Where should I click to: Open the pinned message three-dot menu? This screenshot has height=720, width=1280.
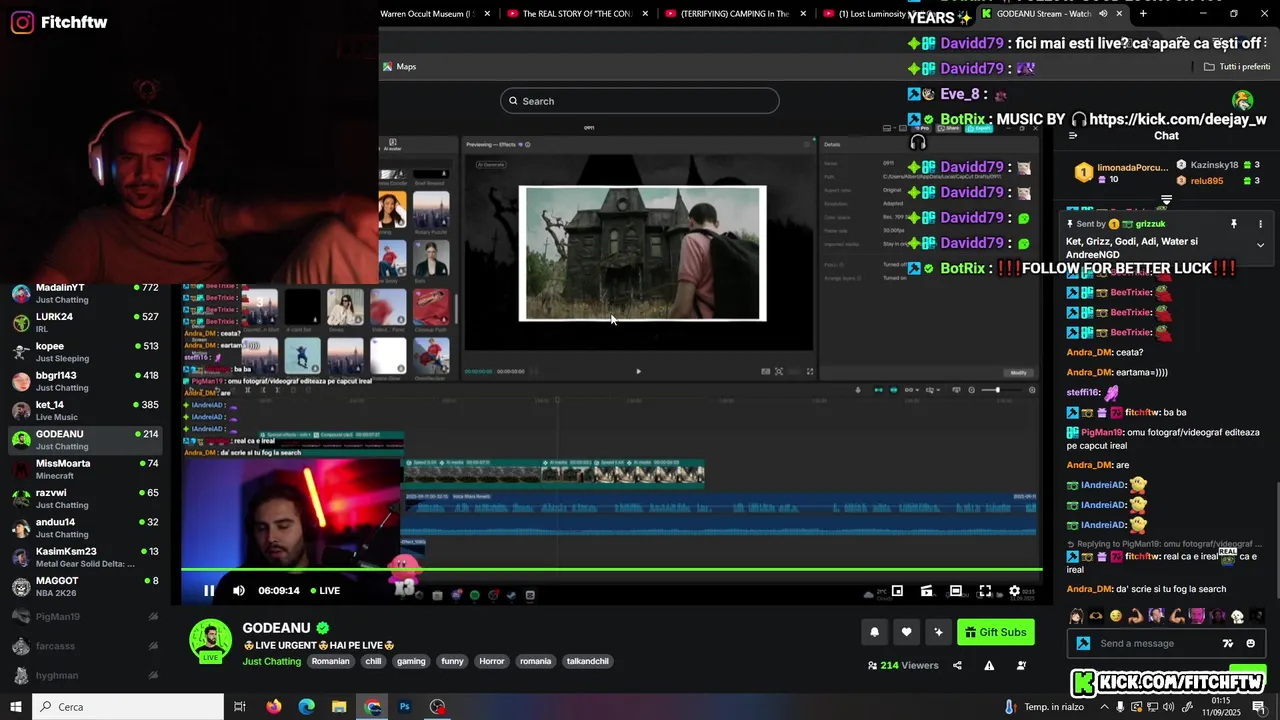[x=1260, y=224]
